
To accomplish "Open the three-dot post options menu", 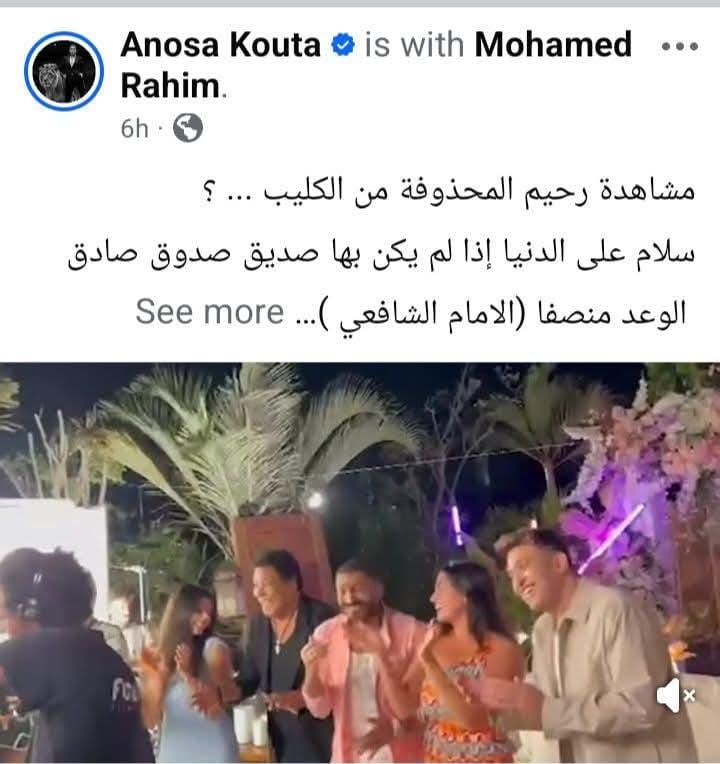I will [x=680, y=47].
